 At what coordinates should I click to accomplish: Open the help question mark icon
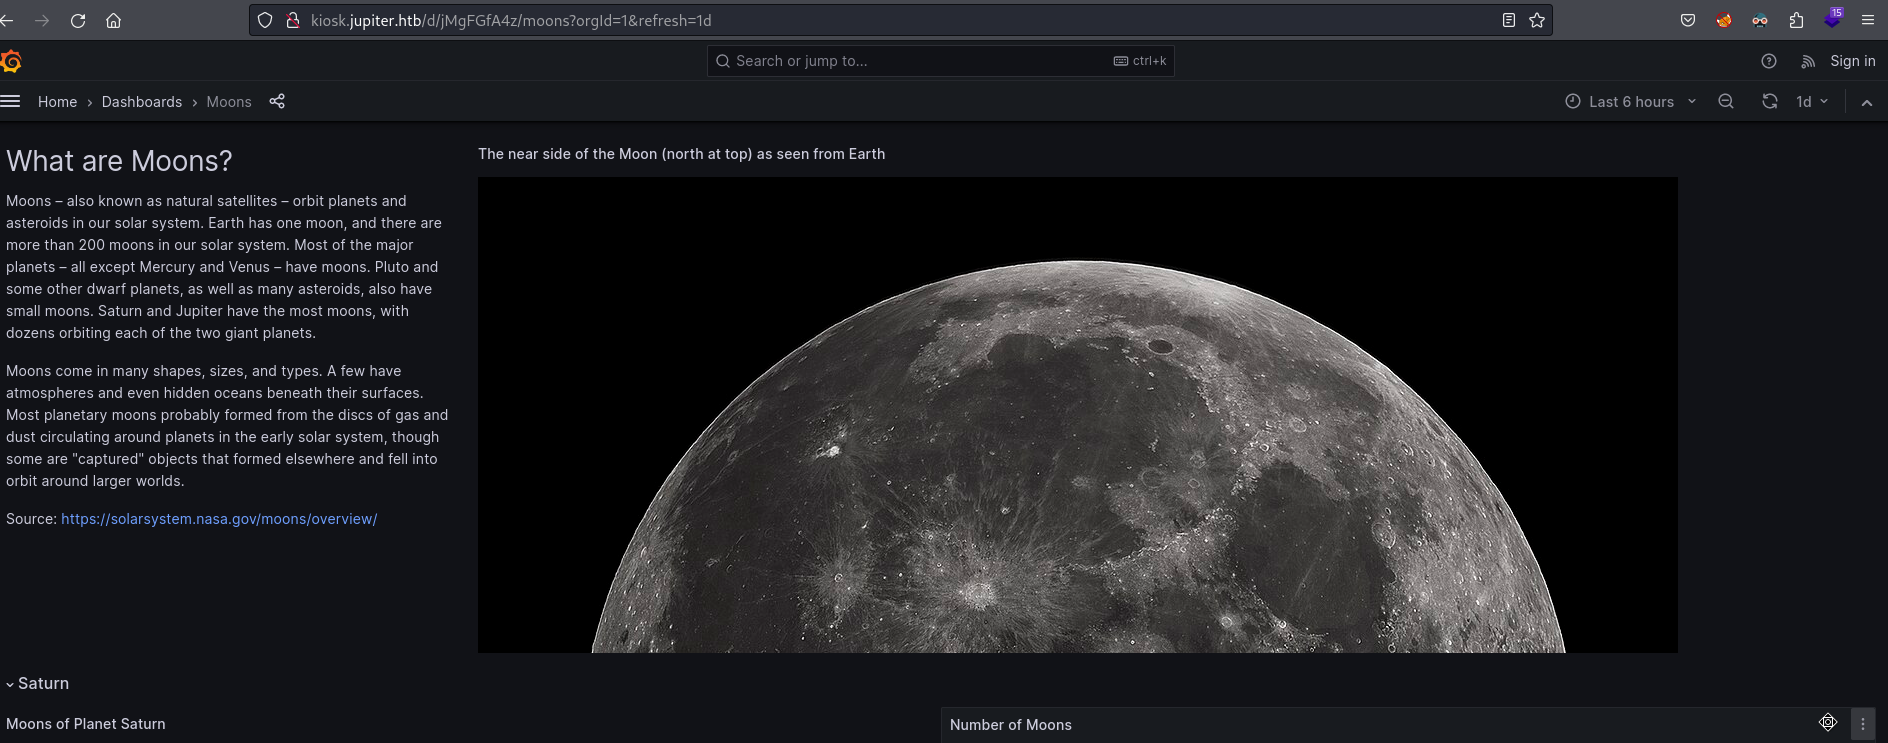point(1768,61)
